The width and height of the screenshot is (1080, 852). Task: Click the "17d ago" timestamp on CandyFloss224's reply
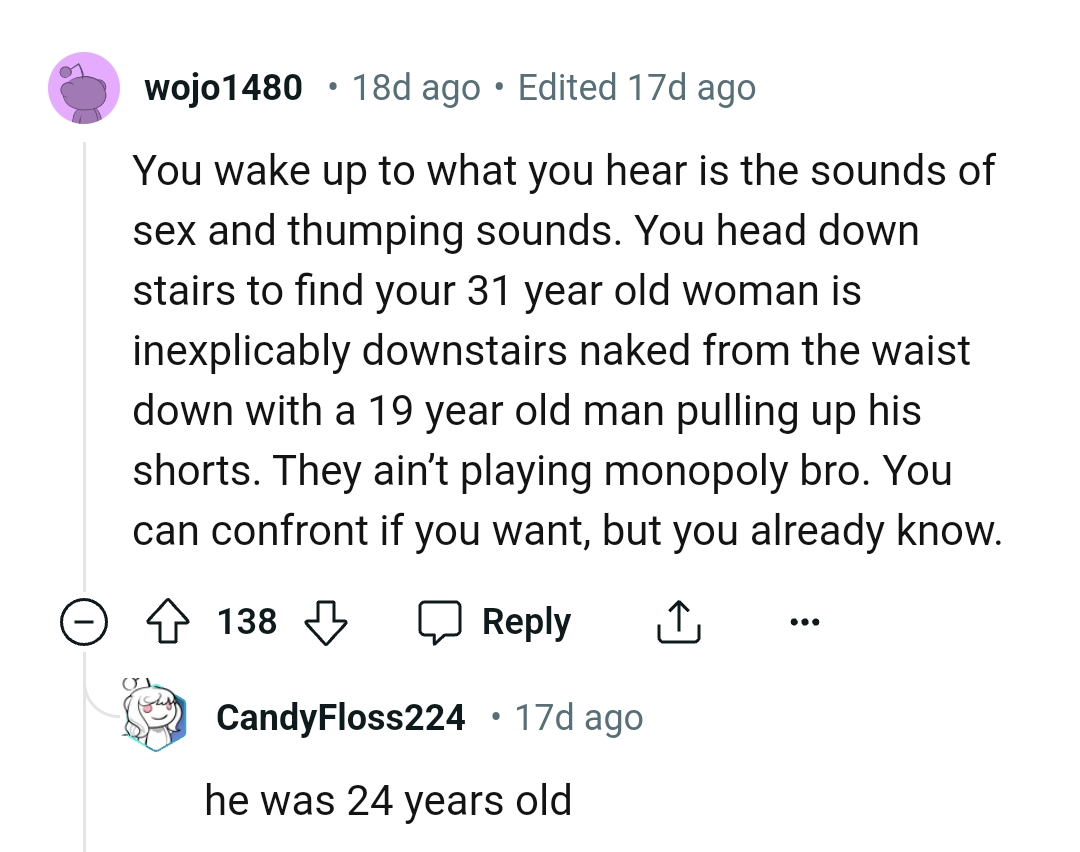pyautogui.click(x=579, y=718)
